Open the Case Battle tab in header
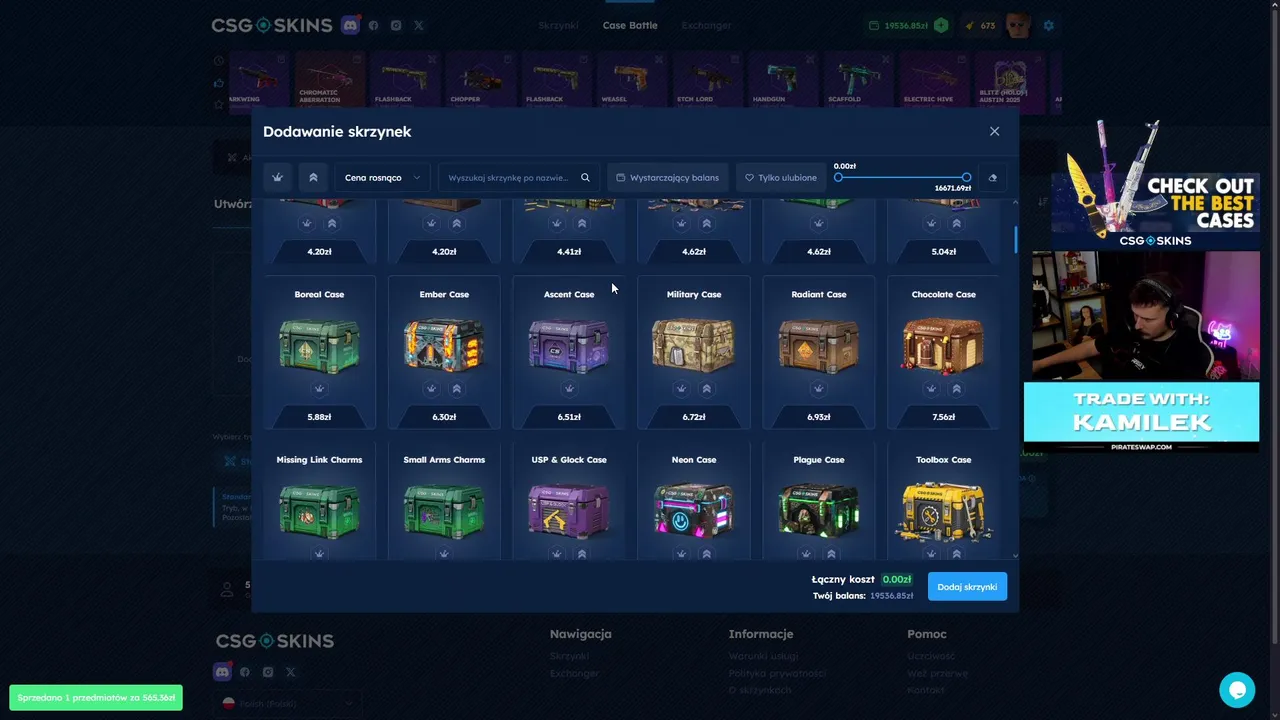1280x720 pixels. click(x=630, y=25)
